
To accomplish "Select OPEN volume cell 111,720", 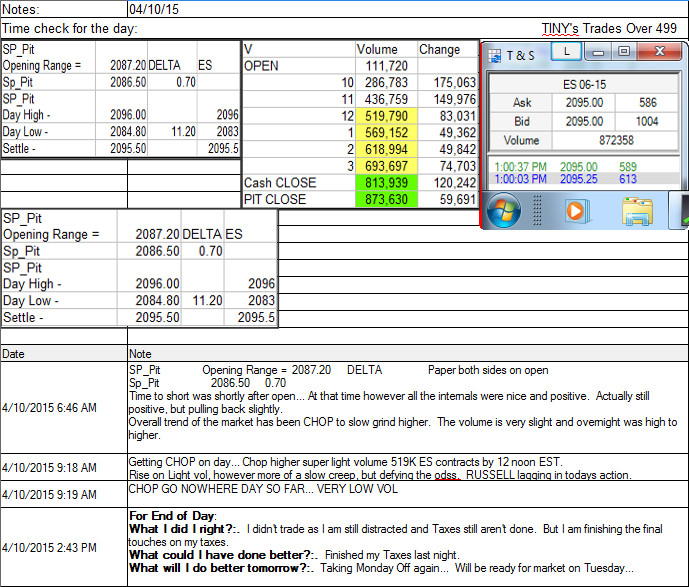I will click(386, 66).
